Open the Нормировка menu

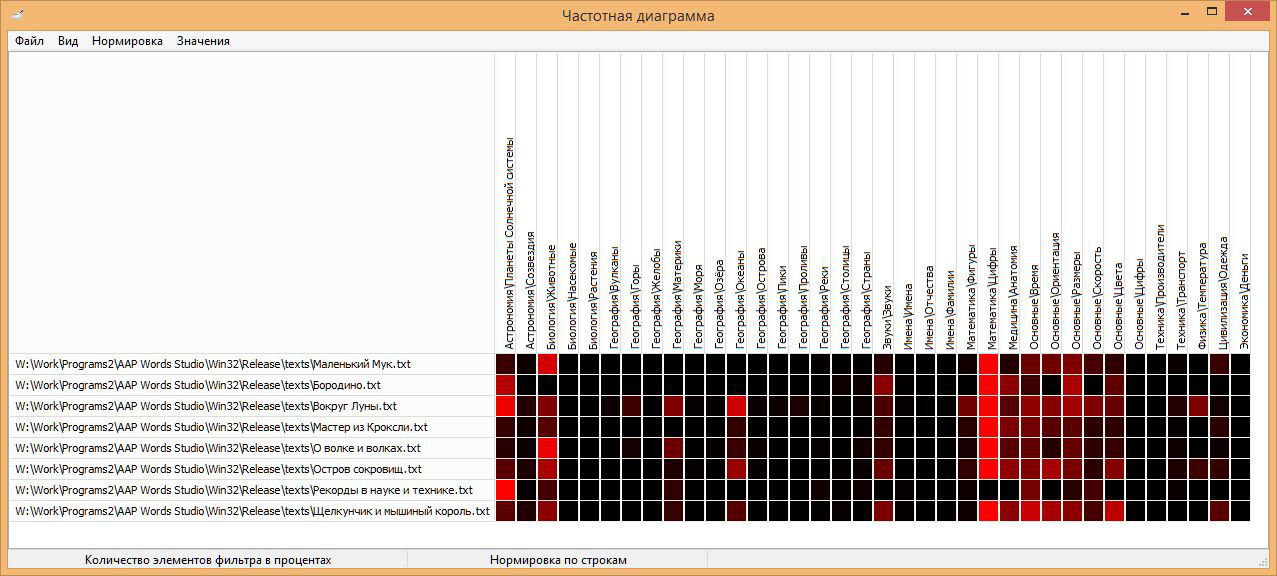pos(127,41)
